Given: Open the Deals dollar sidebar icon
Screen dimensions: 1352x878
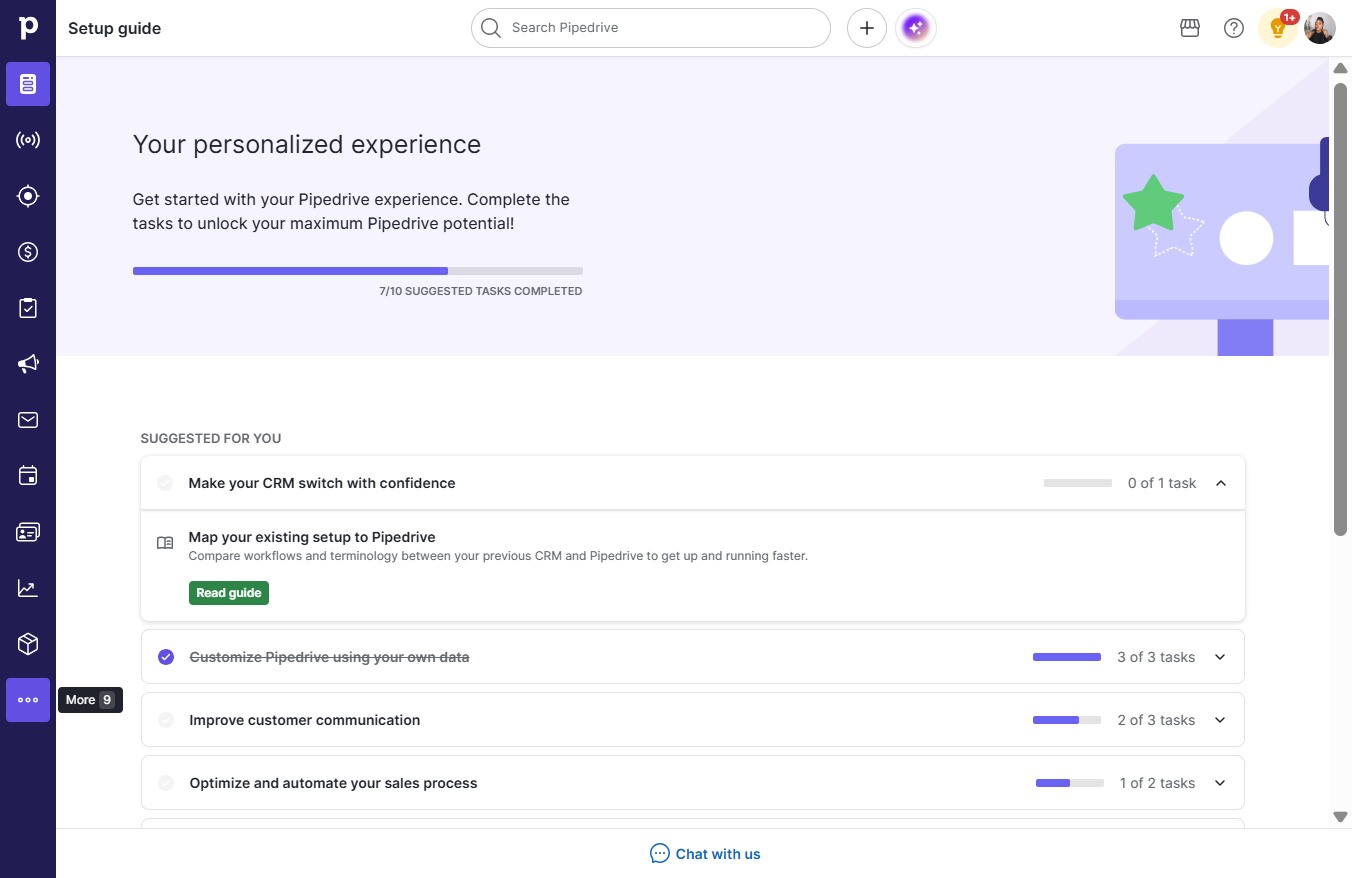Looking at the screenshot, I should (28, 252).
